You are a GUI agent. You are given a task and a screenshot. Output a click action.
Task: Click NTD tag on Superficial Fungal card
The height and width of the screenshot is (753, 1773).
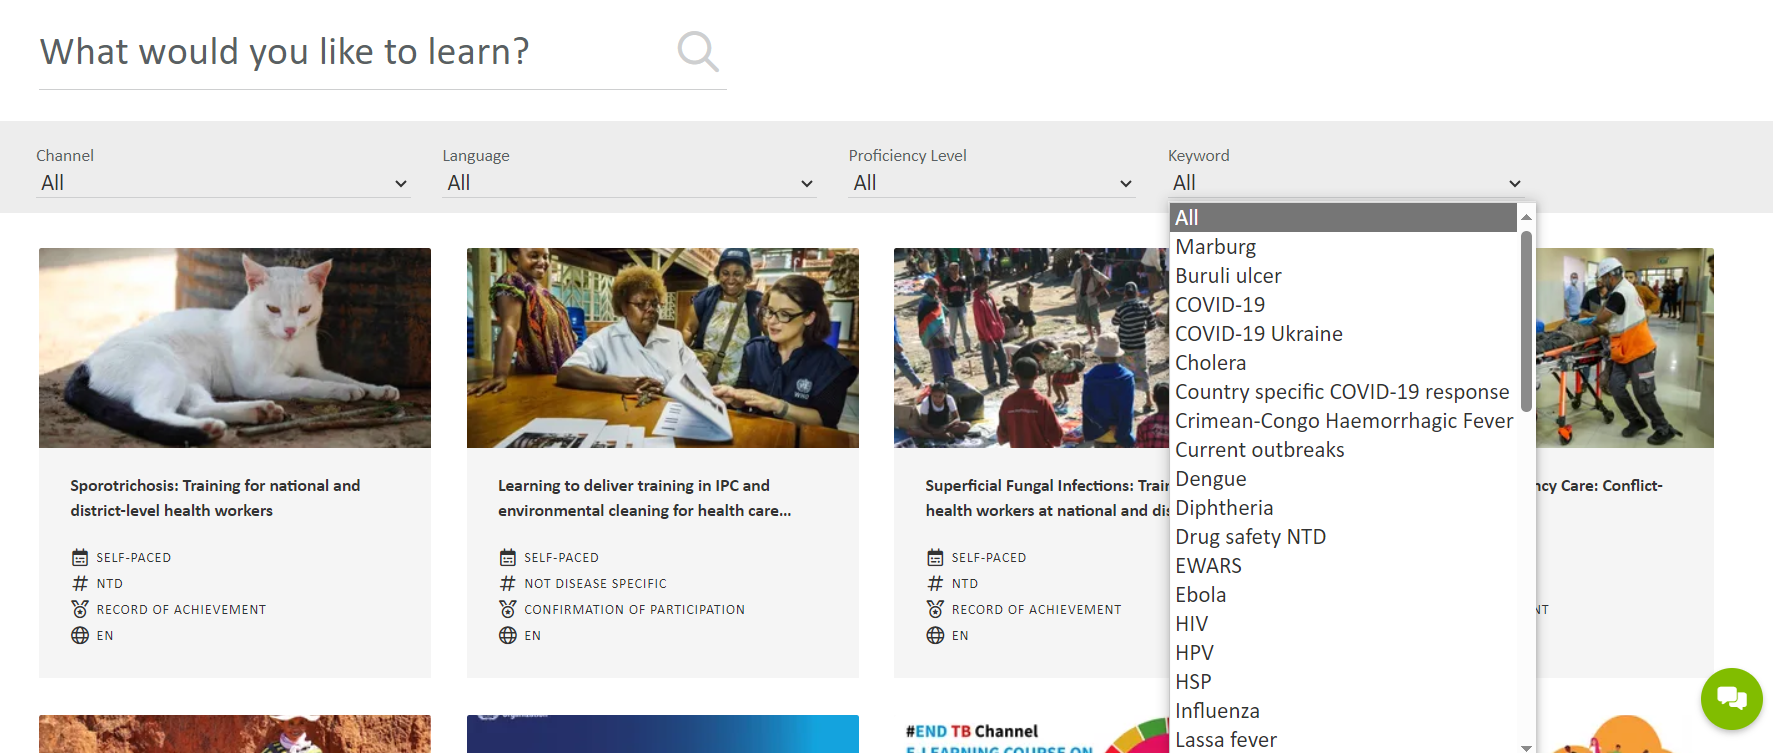pos(965,583)
